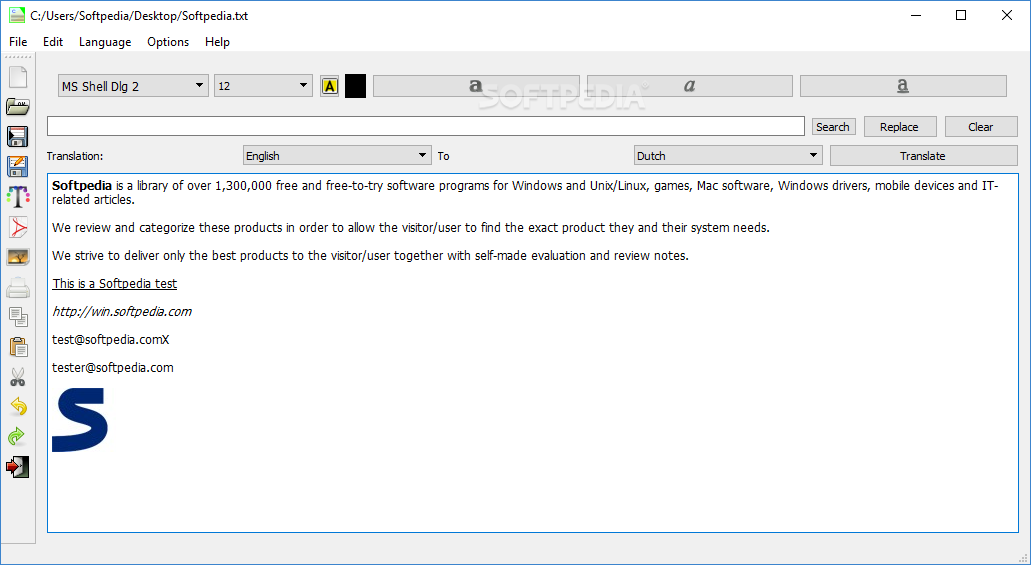Viewport: 1031px width, 565px height.
Task: Toggle bold formatting button
Action: pos(476,86)
